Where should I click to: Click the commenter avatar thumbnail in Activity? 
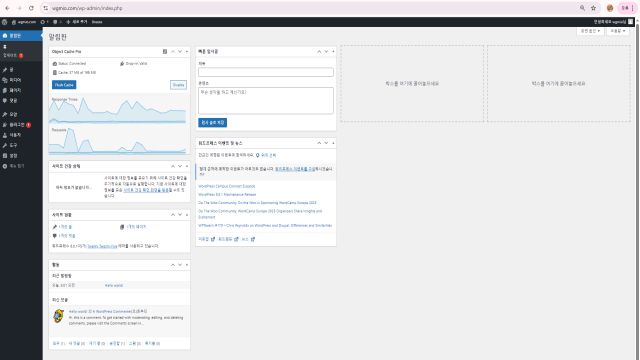(x=58, y=316)
